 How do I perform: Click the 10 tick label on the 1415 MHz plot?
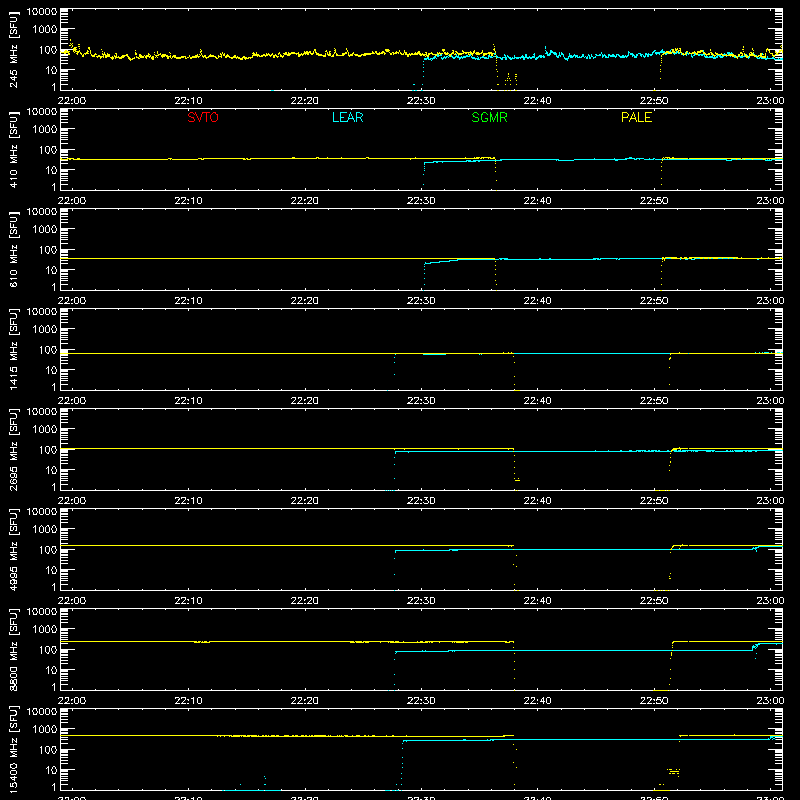51,370
